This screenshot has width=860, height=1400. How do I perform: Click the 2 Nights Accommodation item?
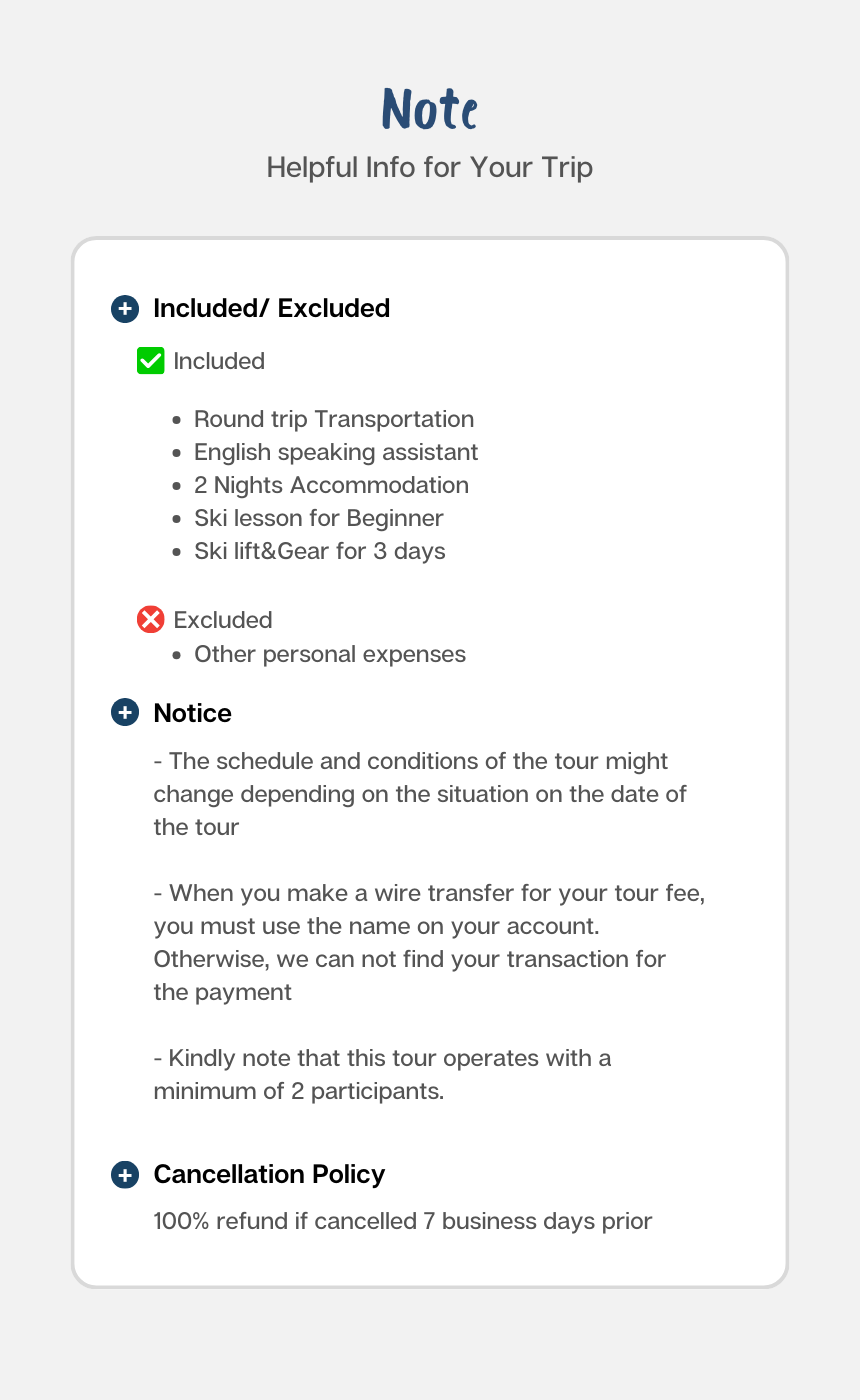click(331, 485)
